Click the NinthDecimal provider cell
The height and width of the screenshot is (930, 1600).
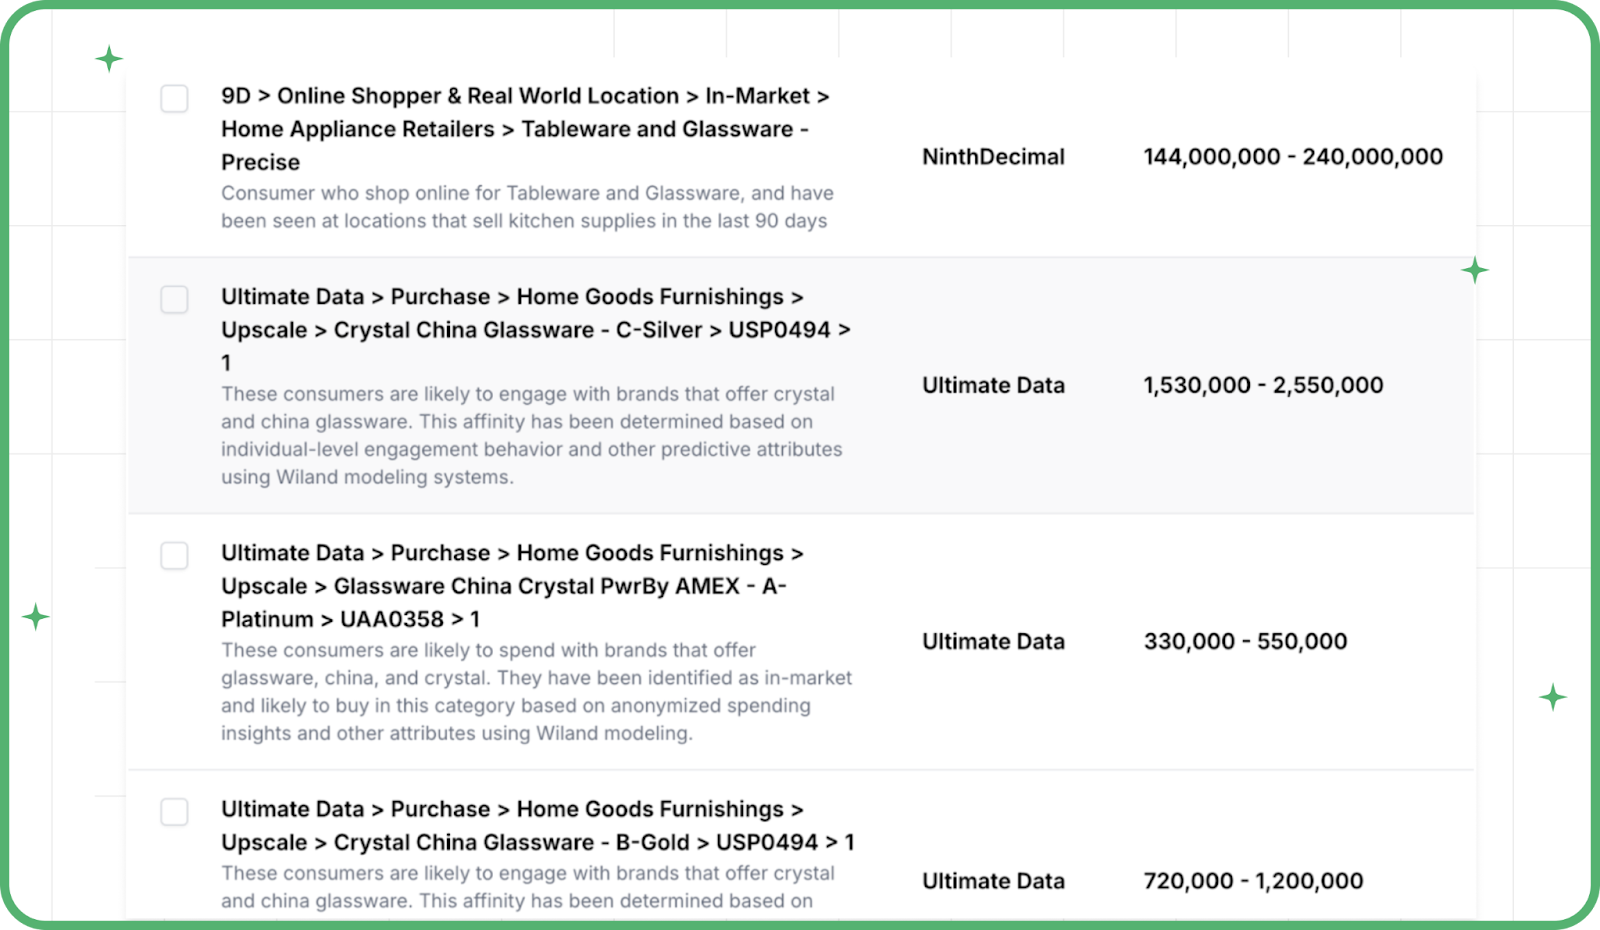(993, 157)
